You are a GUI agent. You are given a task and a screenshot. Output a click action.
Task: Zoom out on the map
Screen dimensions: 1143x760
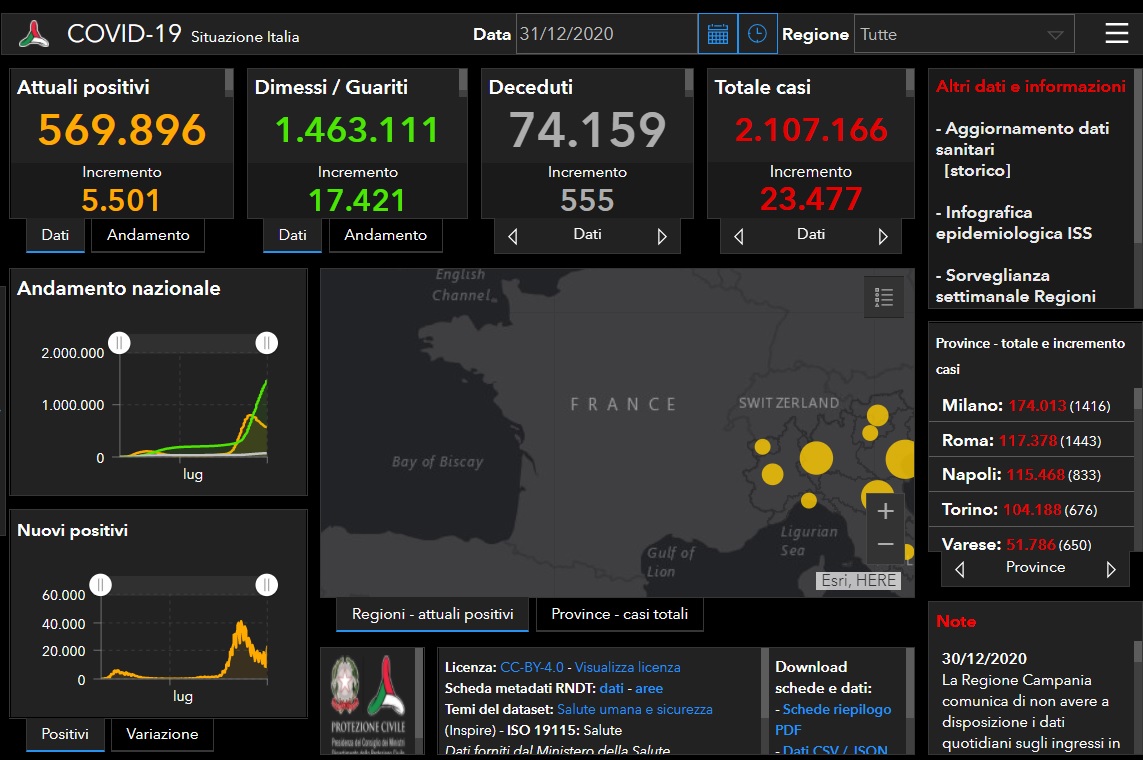(885, 544)
